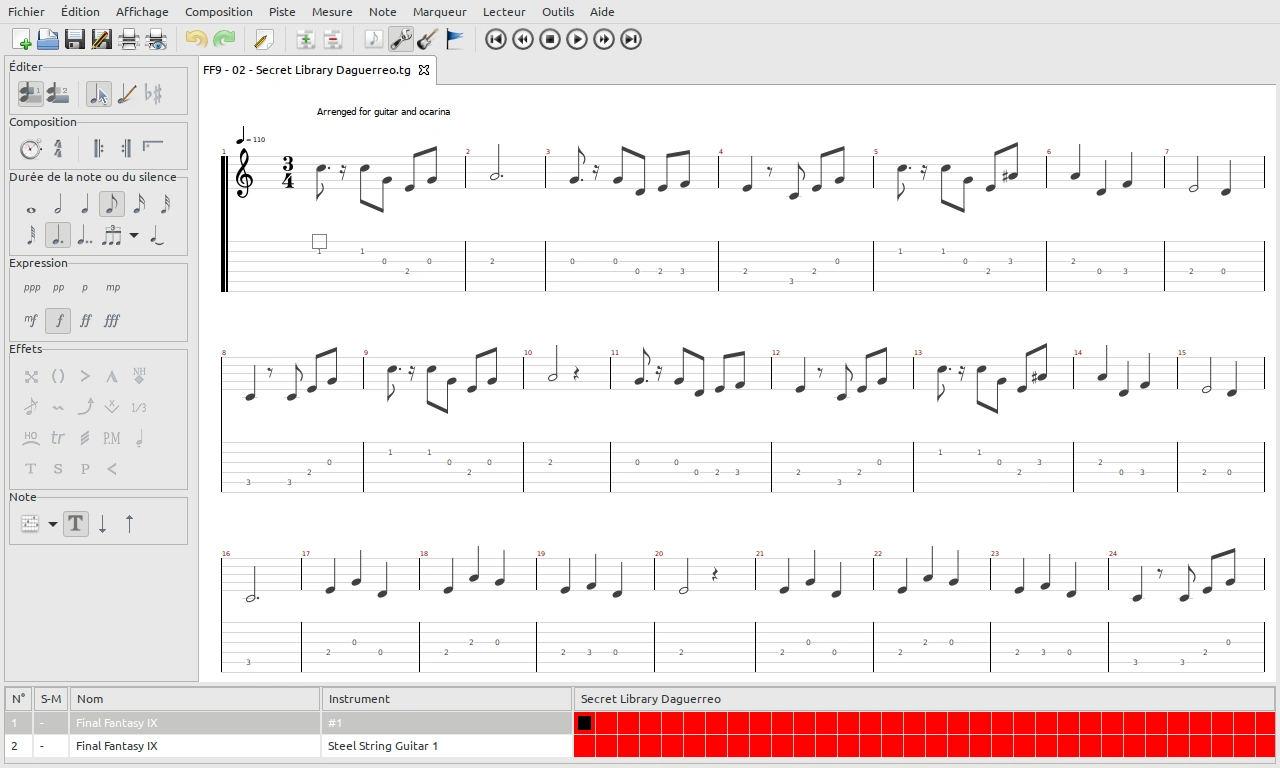Select half note duration

point(58,205)
